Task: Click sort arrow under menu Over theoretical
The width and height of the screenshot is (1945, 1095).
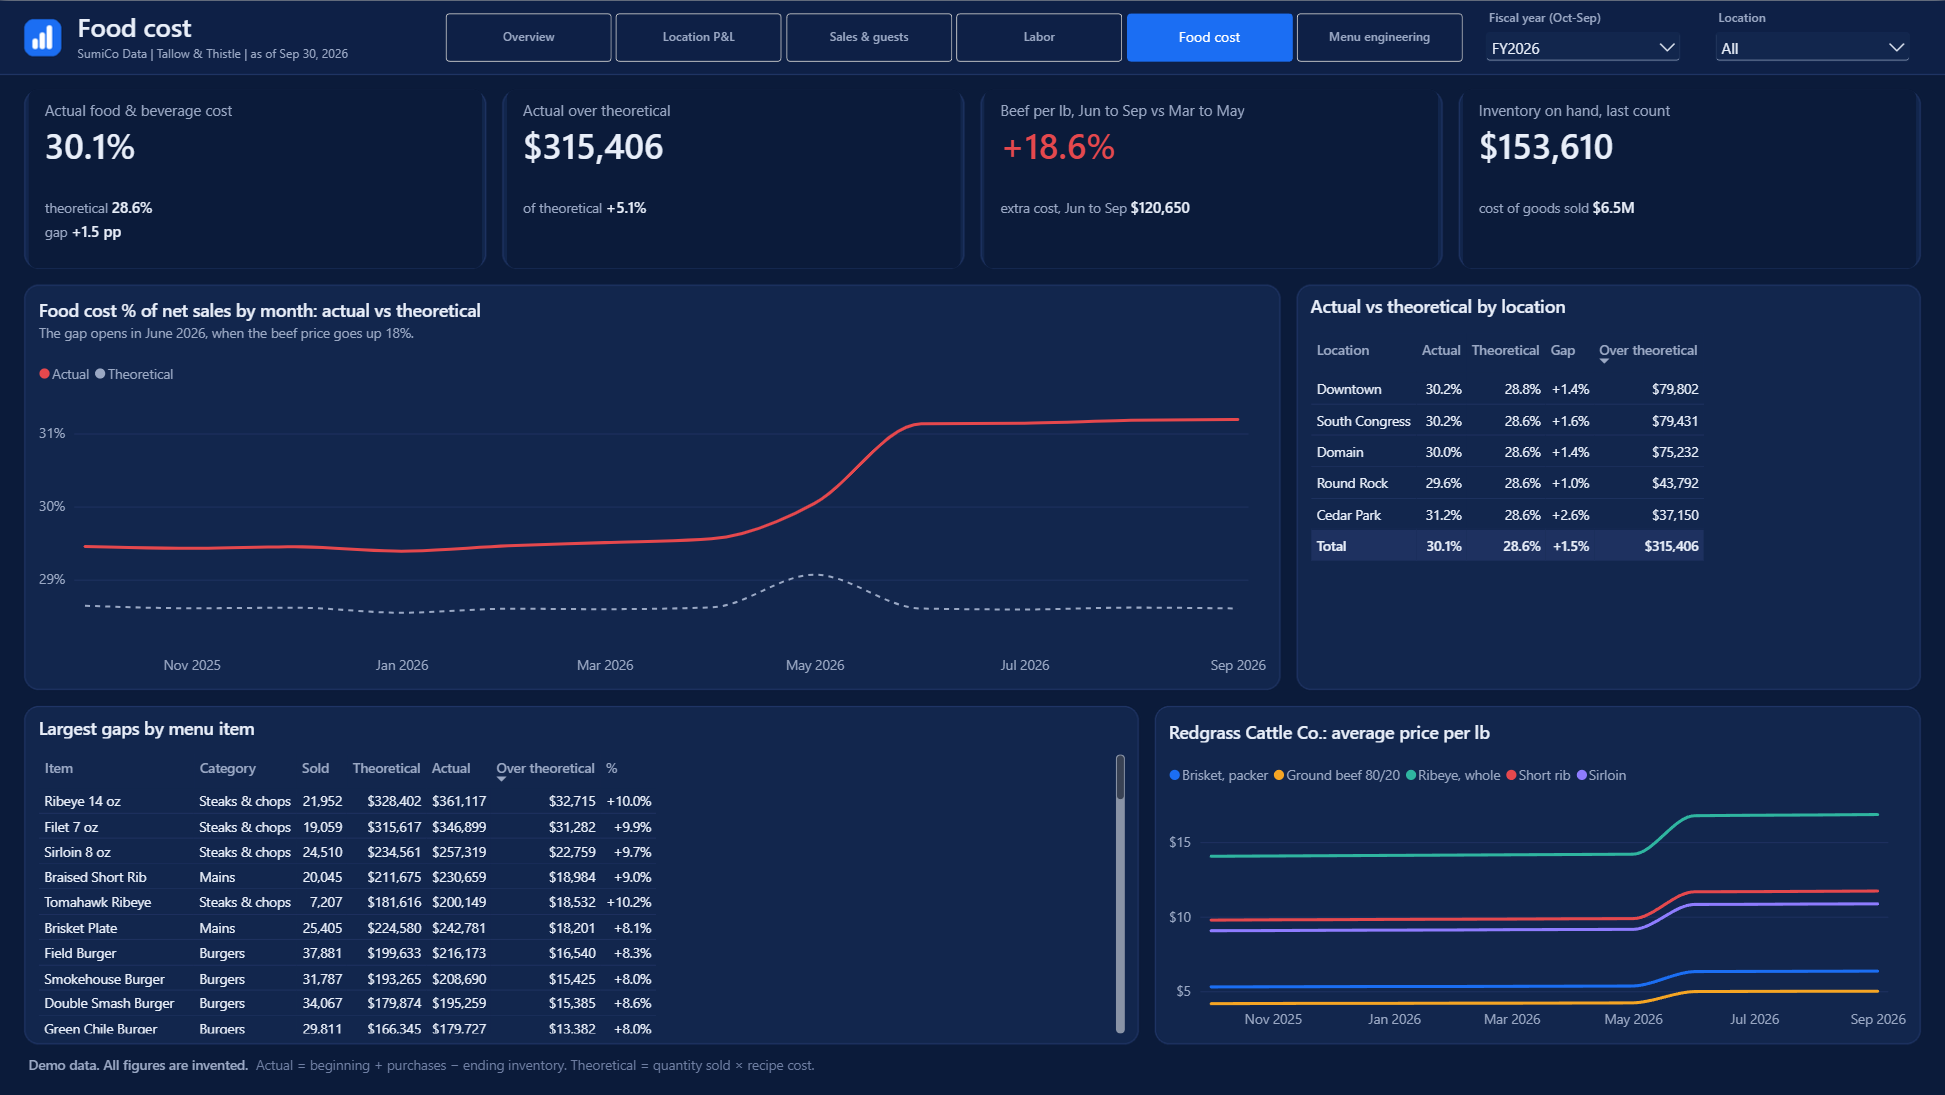Action: (501, 779)
